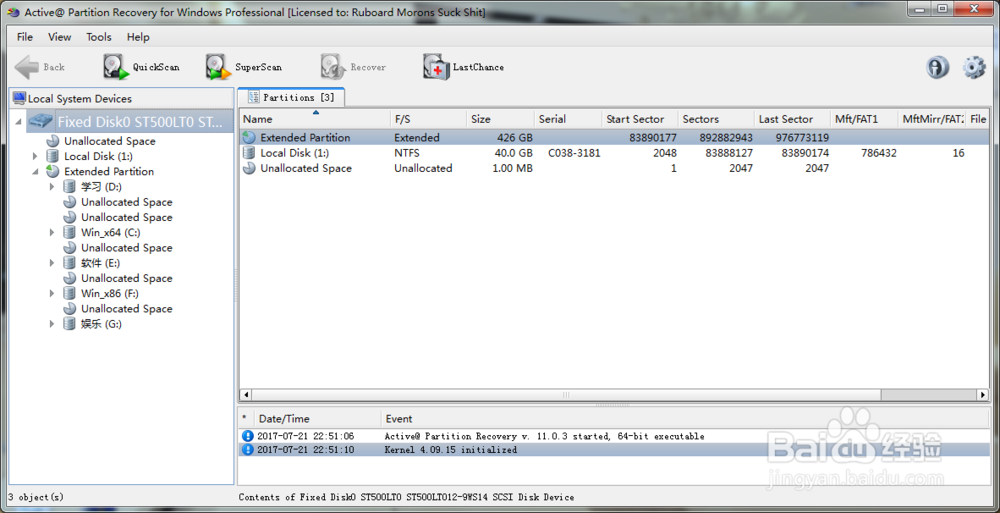Click the start sector value 83890177
Screen dimensions: 1000x513
(652, 137)
